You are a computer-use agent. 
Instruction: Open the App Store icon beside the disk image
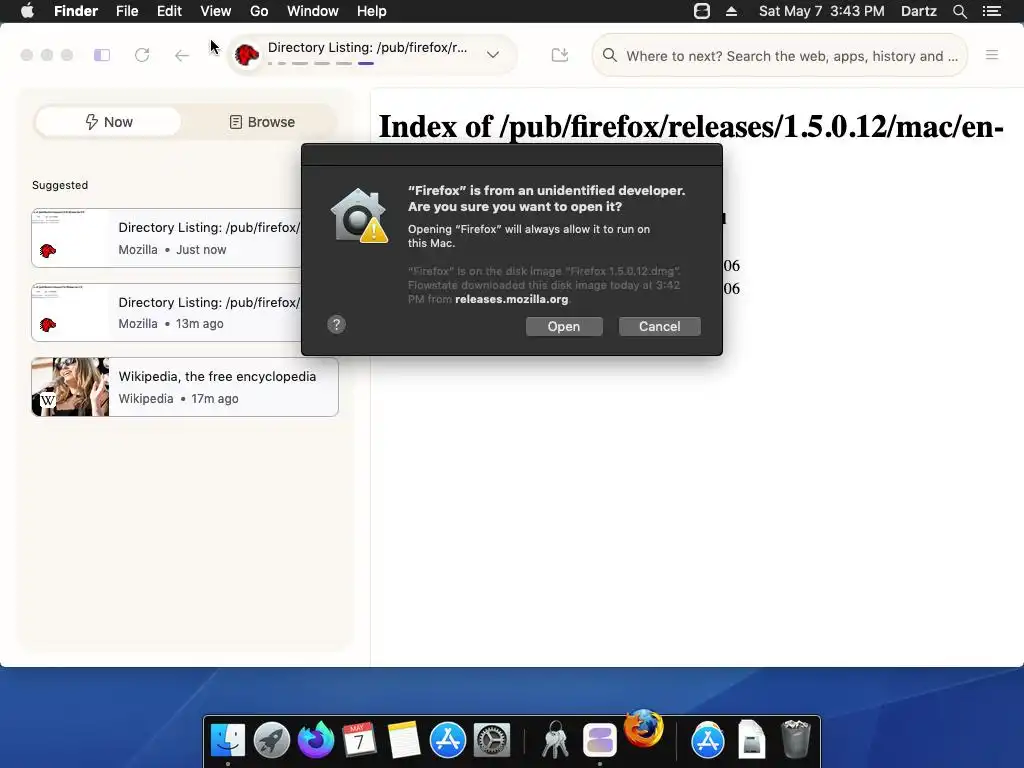pyautogui.click(x=708, y=740)
